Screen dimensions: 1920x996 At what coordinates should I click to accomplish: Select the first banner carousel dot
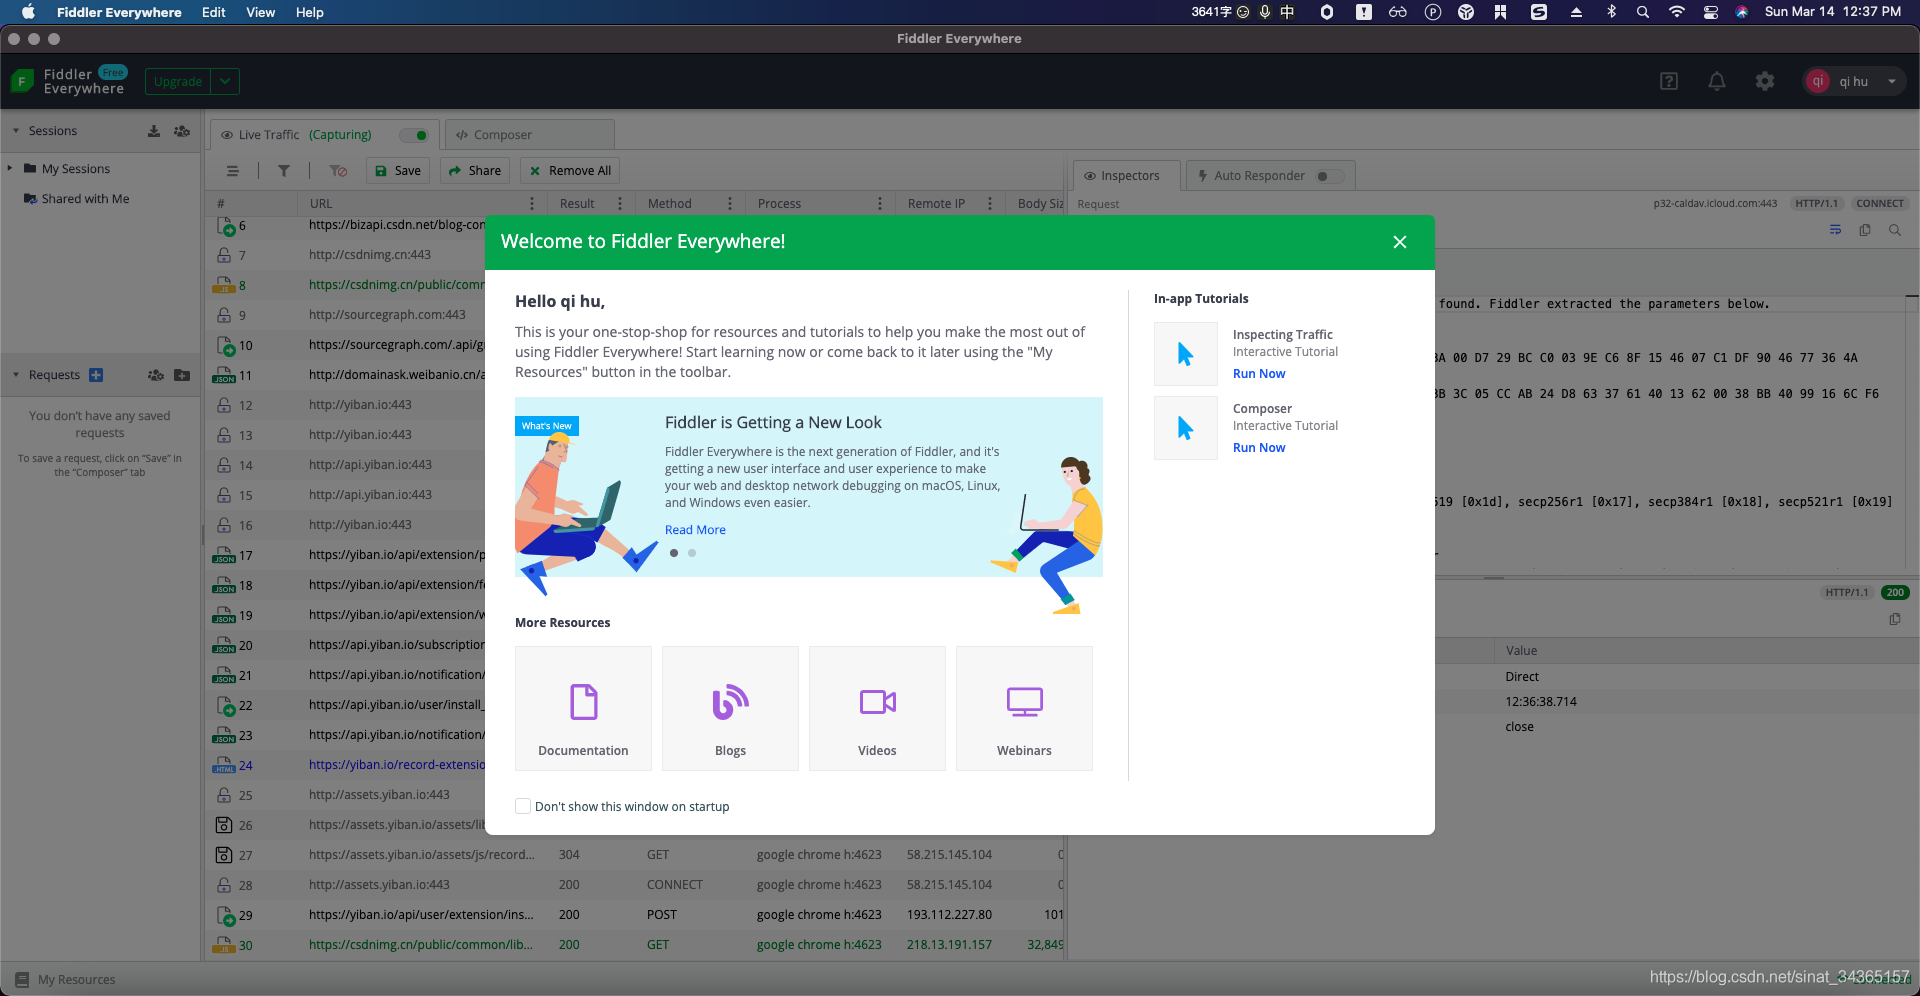674,553
